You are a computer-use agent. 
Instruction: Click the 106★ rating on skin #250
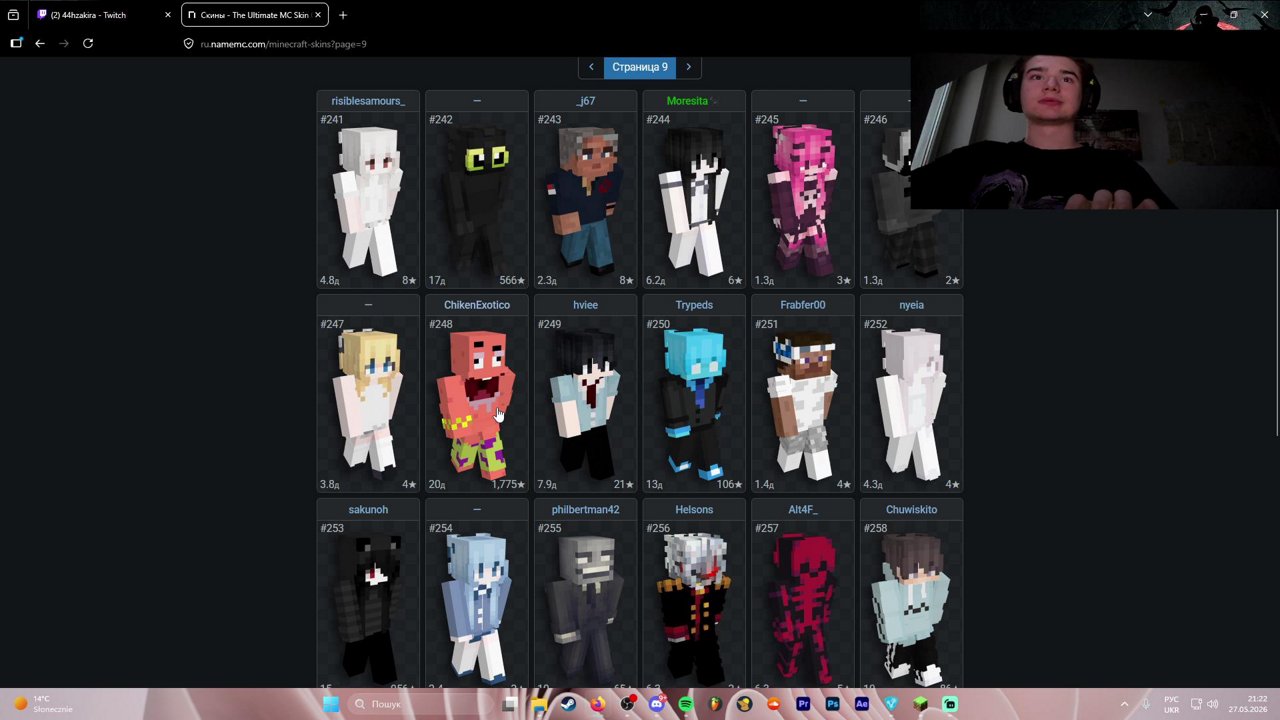click(x=729, y=485)
